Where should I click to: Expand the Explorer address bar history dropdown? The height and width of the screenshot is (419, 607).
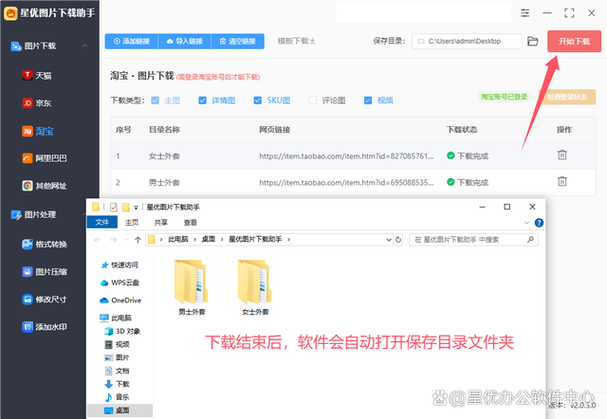[389, 240]
